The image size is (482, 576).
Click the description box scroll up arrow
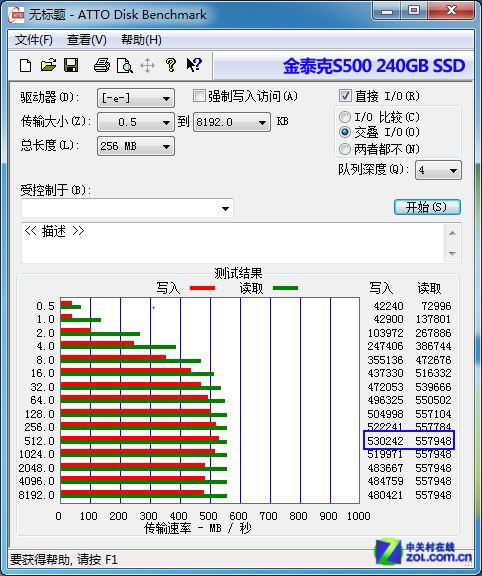(452, 233)
